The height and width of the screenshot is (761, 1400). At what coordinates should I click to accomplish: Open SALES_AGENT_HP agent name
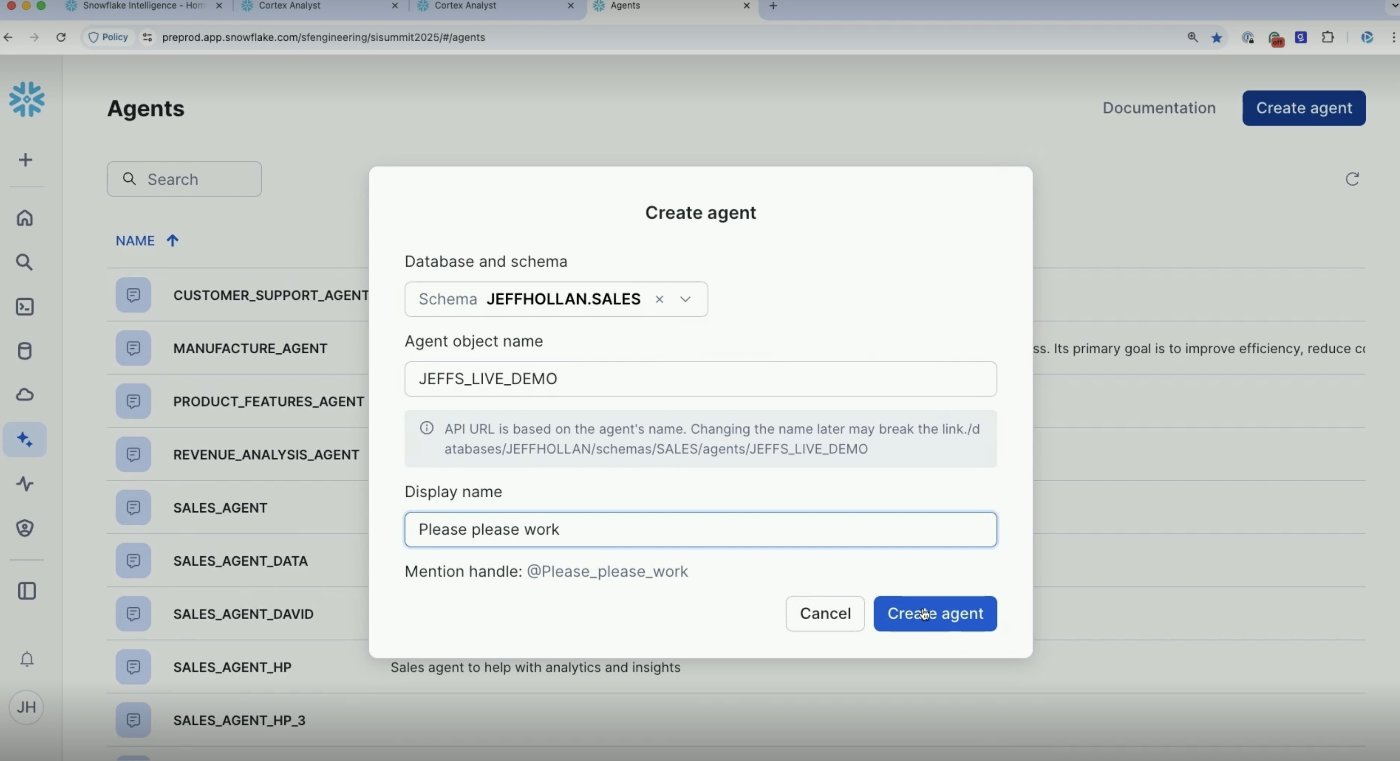click(232, 667)
